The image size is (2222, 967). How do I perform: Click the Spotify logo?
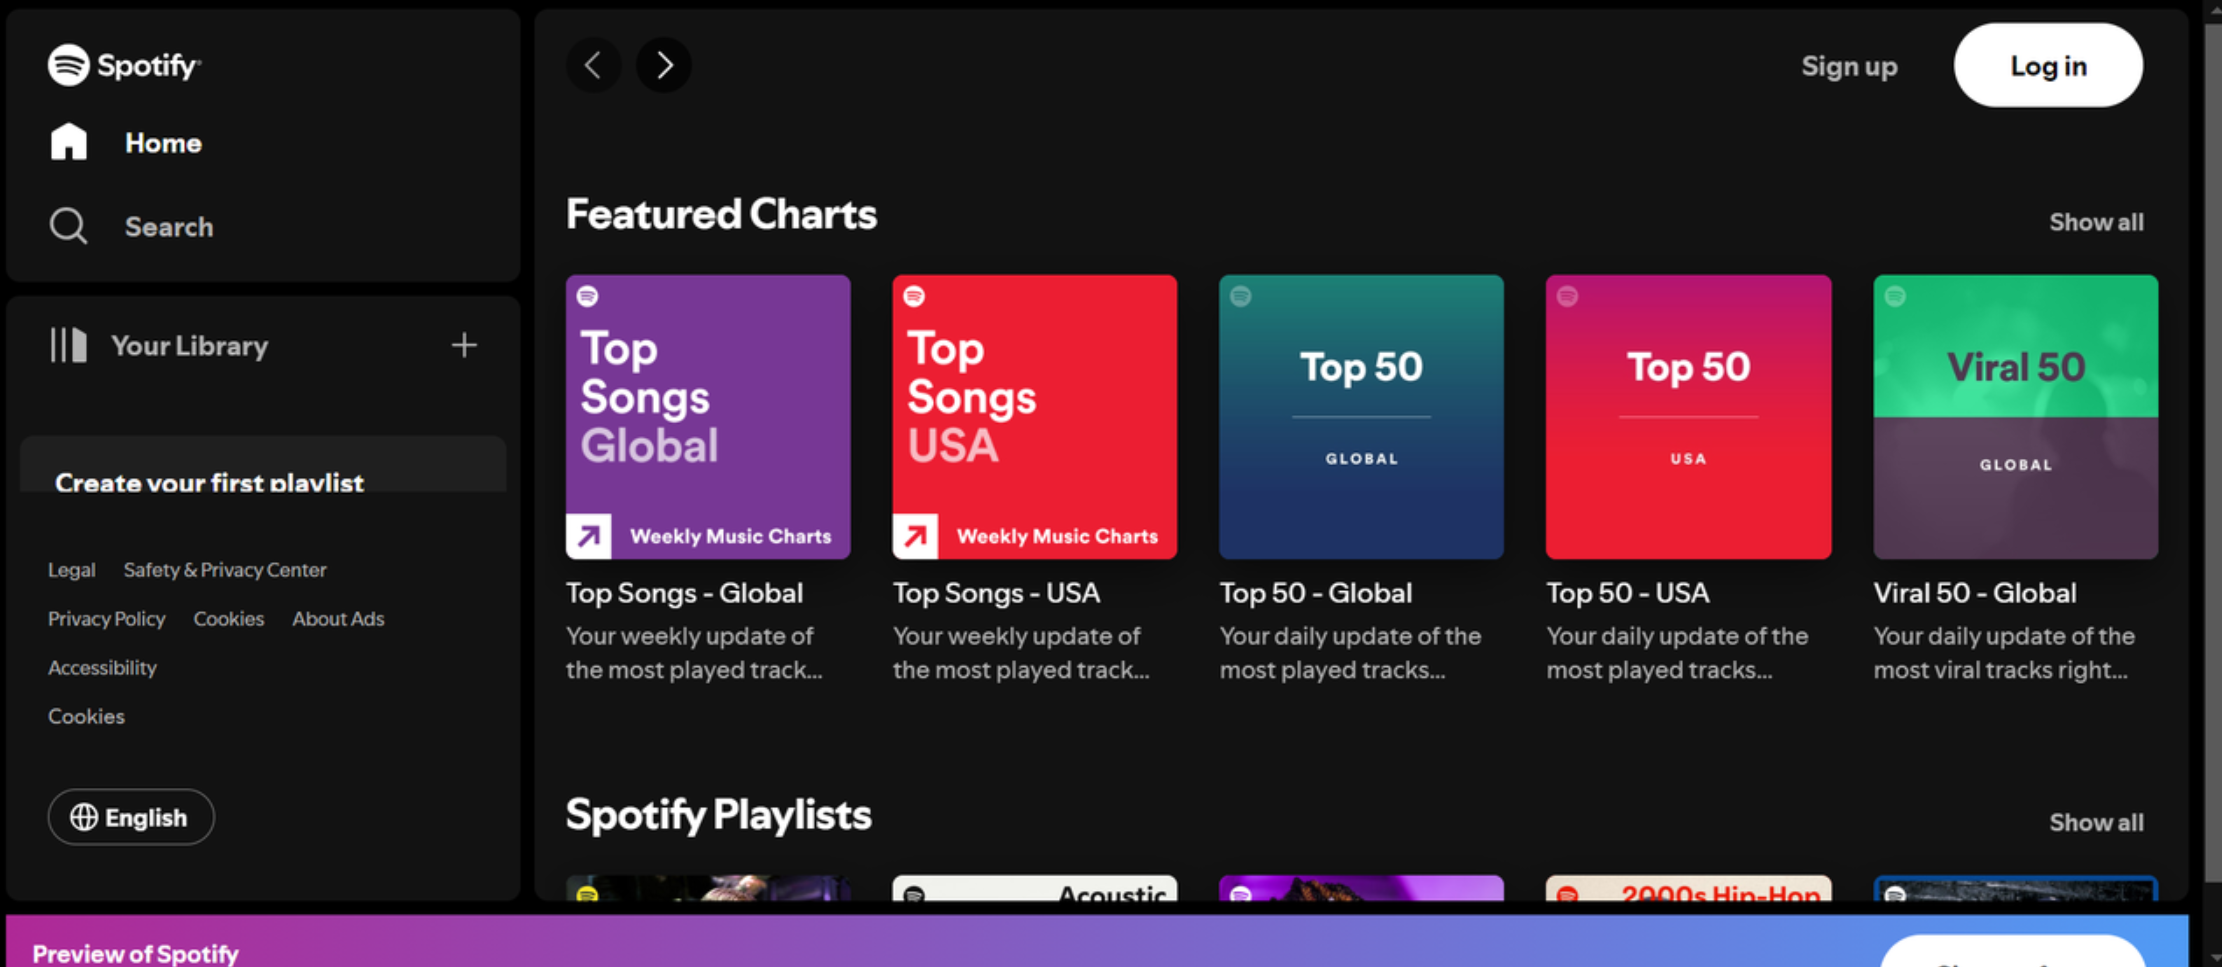tap(124, 64)
